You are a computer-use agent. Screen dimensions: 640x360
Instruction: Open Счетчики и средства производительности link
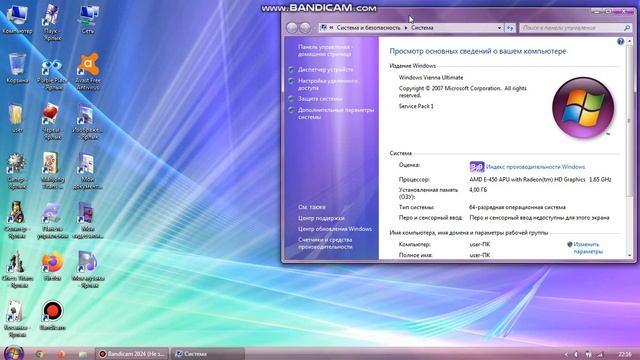click(x=325, y=243)
